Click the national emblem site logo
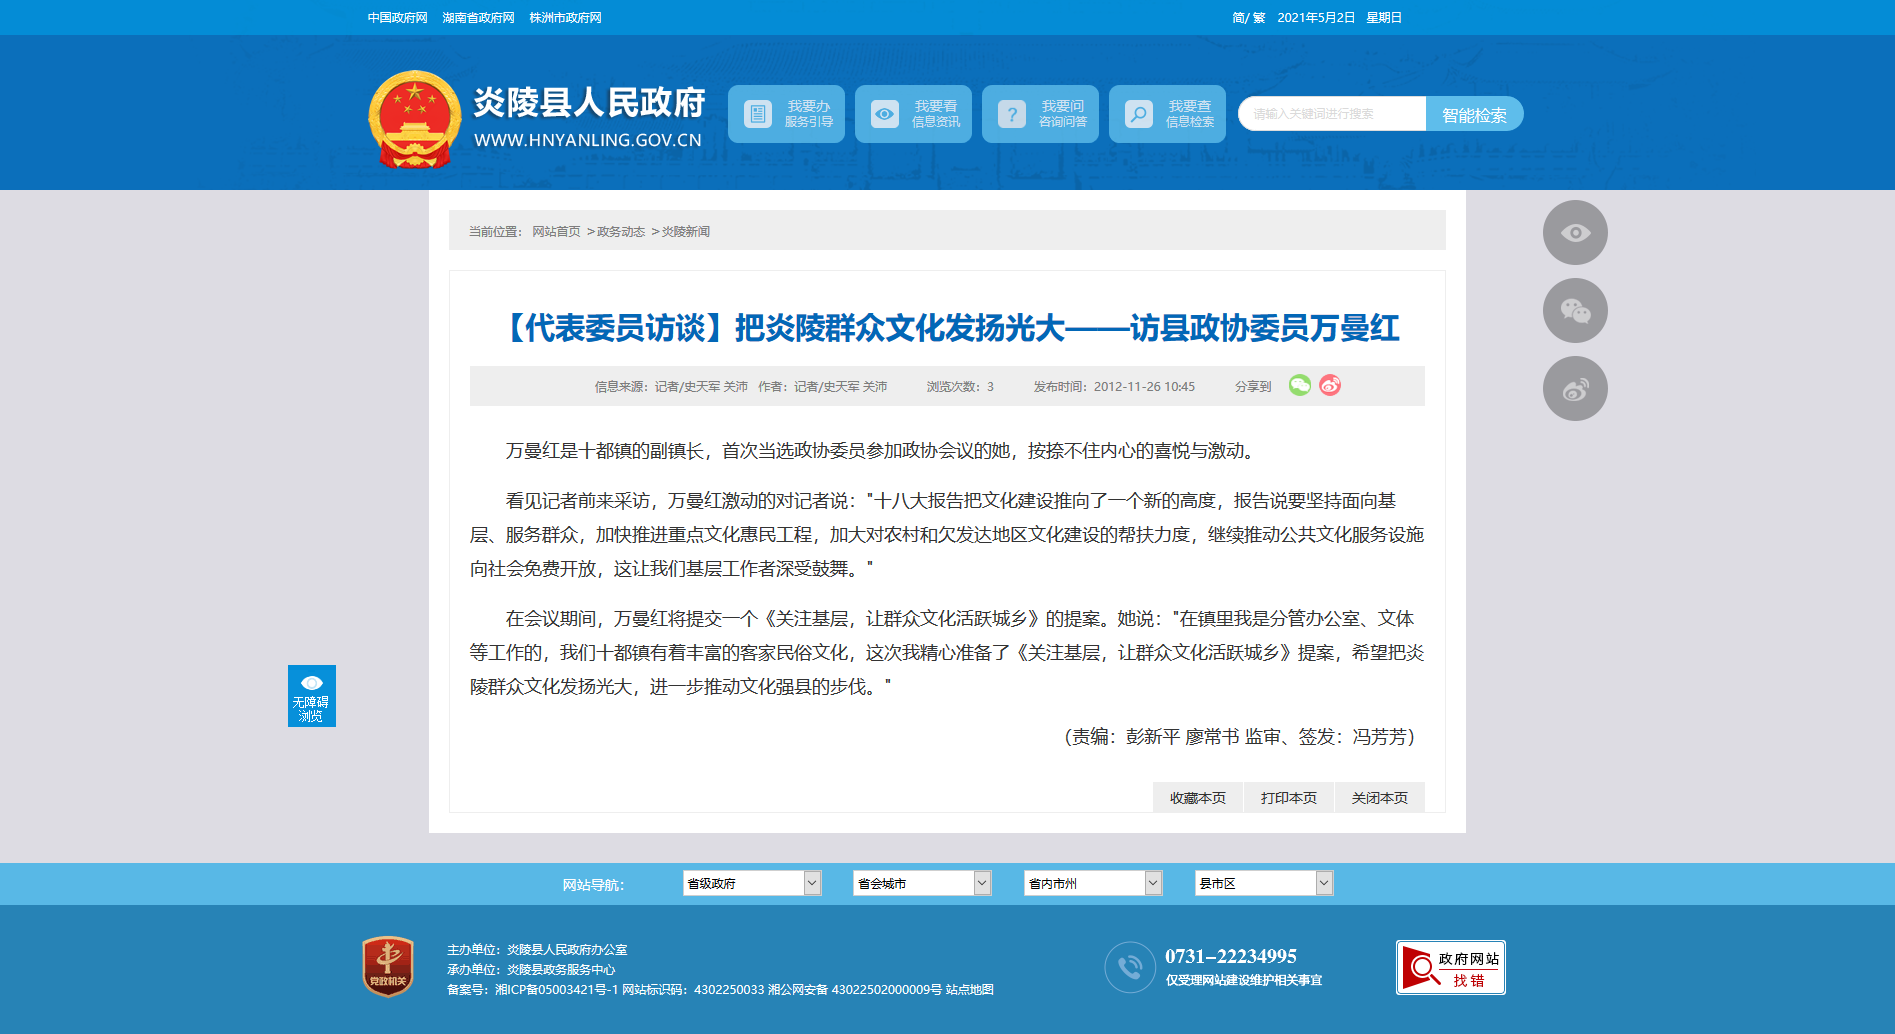 click(414, 118)
